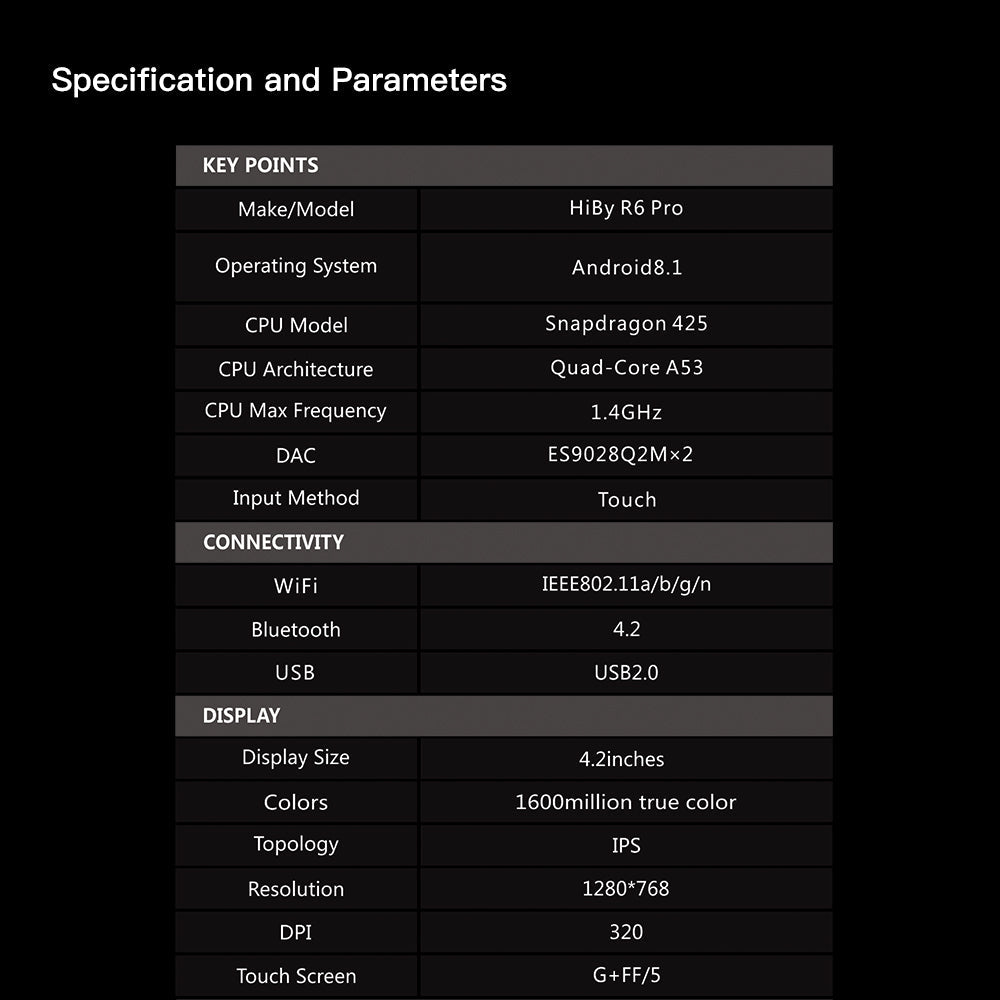Click the Specification and Parameters heading

click(279, 80)
